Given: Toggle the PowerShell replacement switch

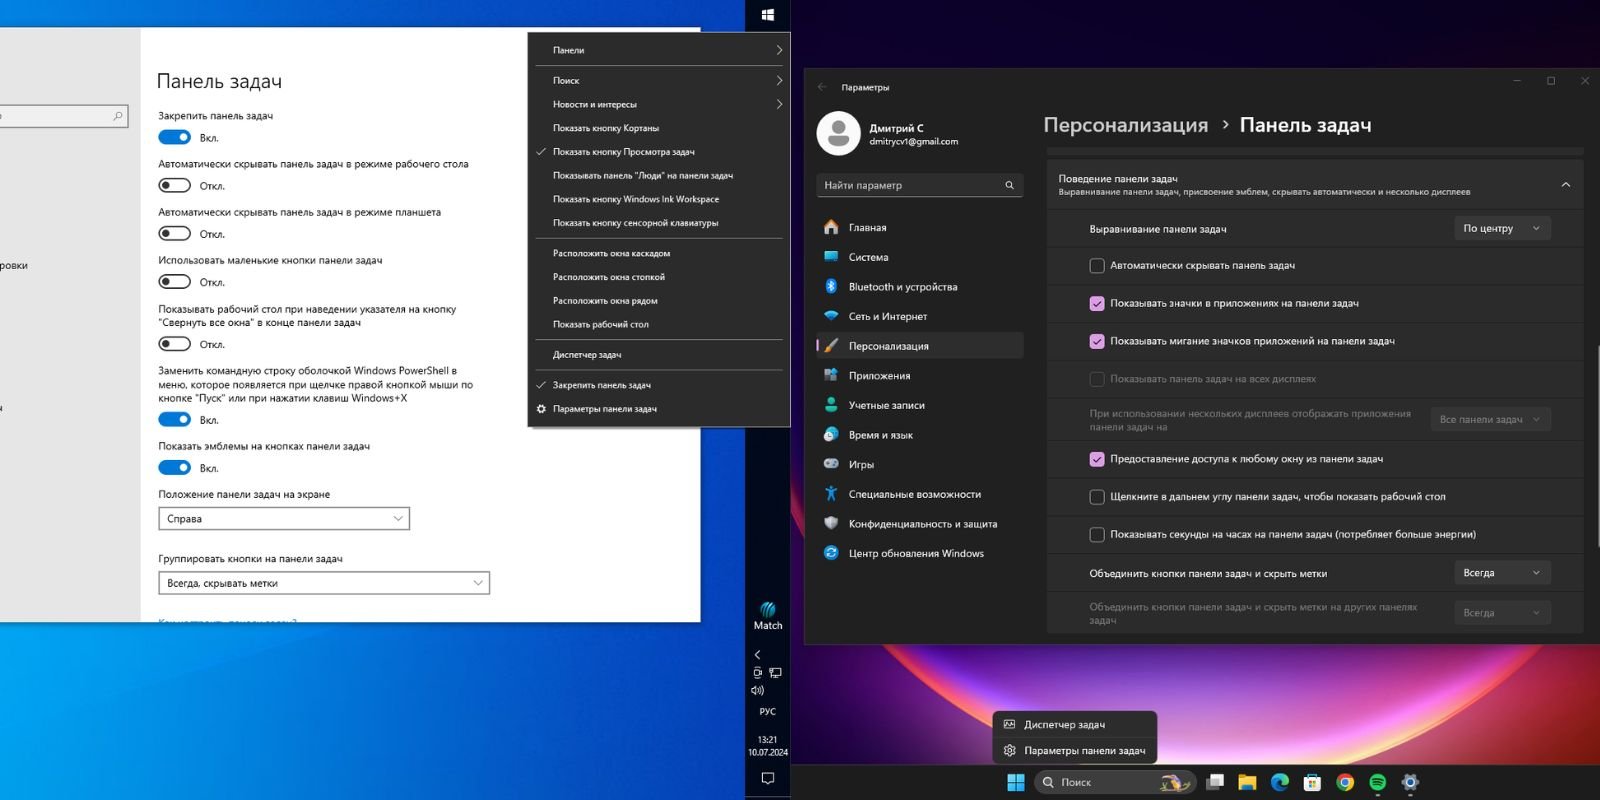Looking at the screenshot, I should [x=174, y=419].
